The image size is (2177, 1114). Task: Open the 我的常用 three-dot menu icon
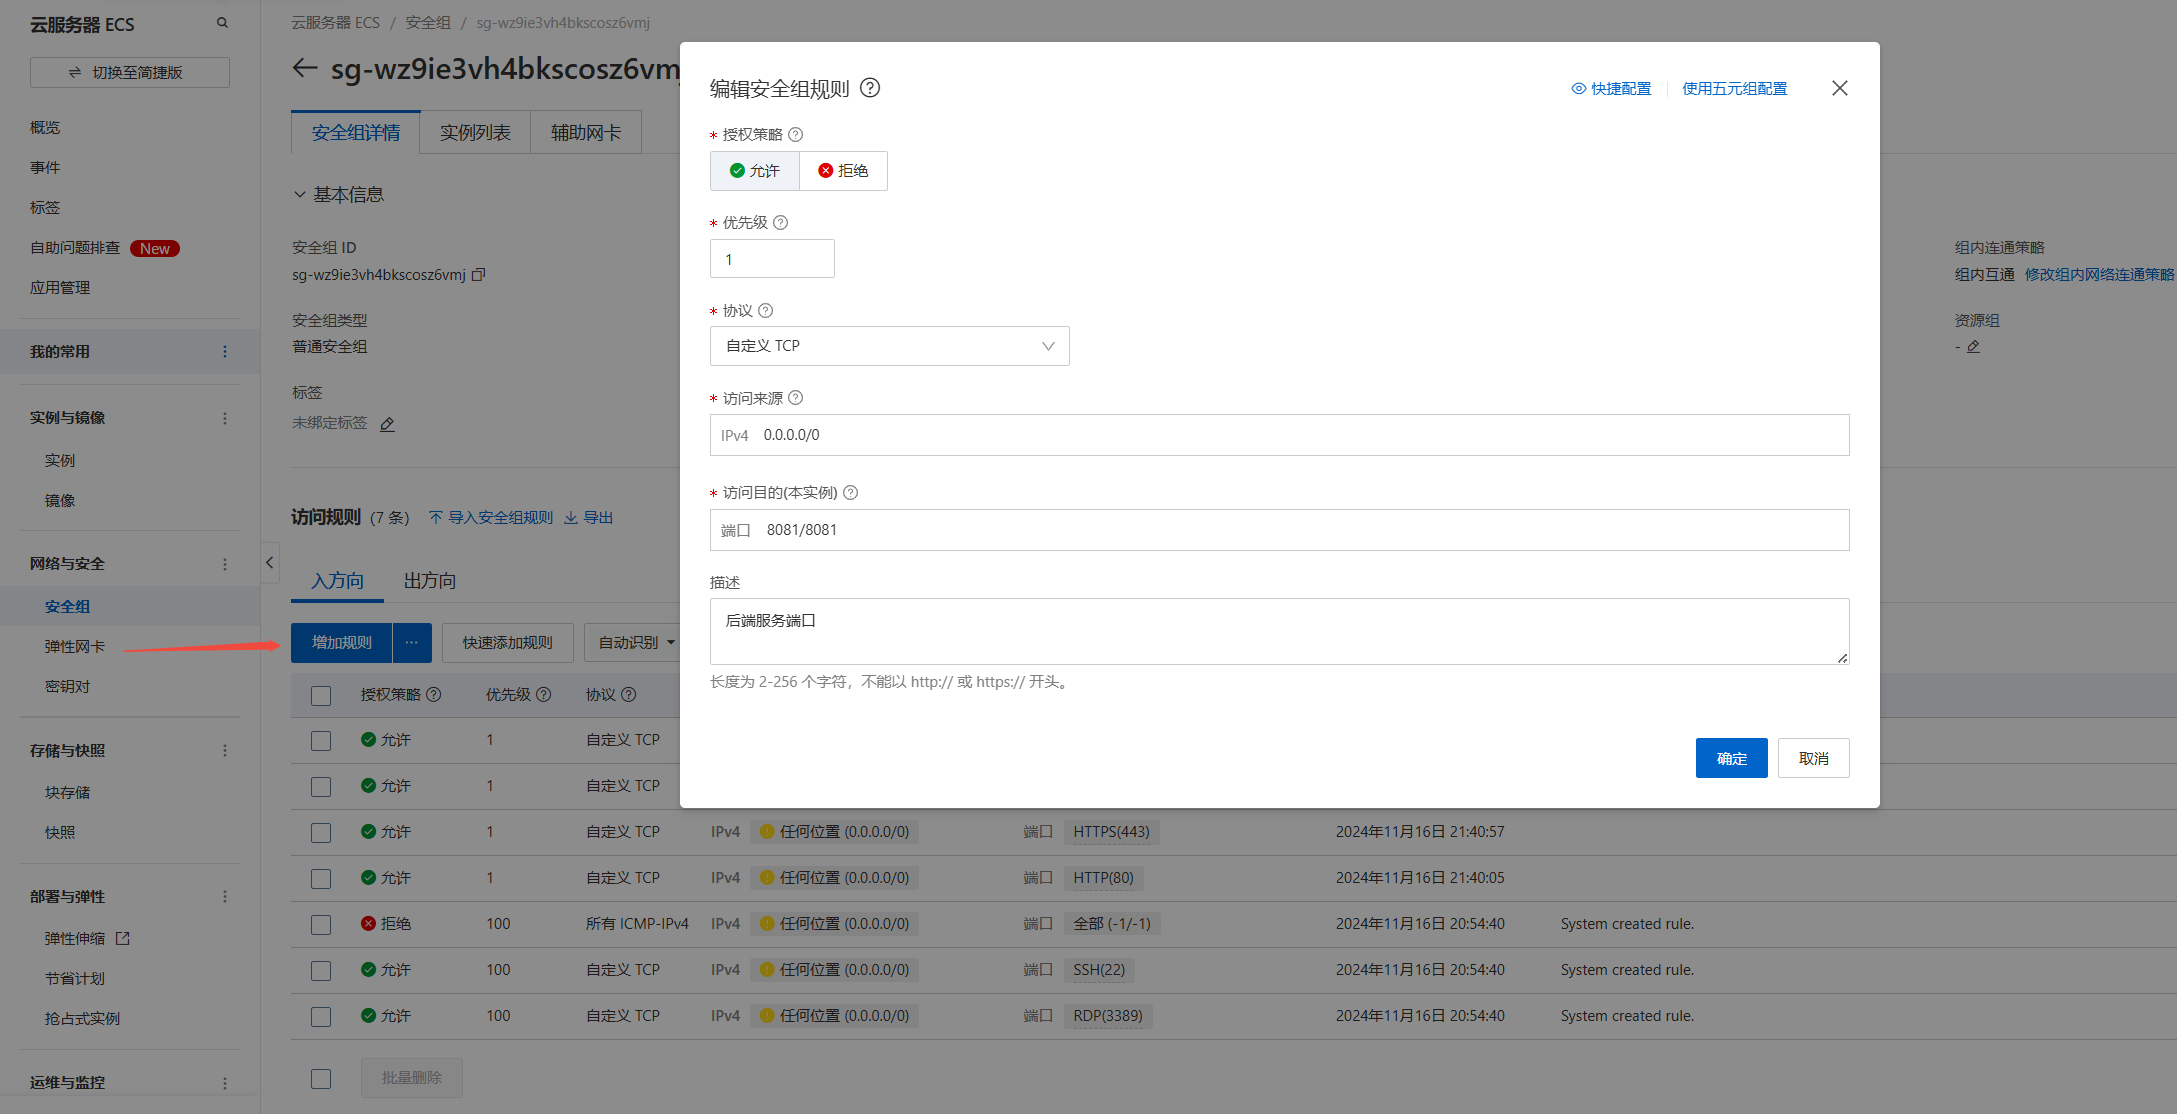[x=224, y=351]
